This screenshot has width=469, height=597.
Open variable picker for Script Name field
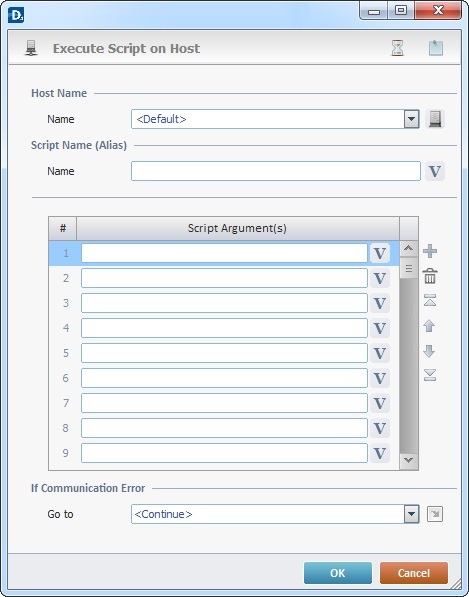435,171
